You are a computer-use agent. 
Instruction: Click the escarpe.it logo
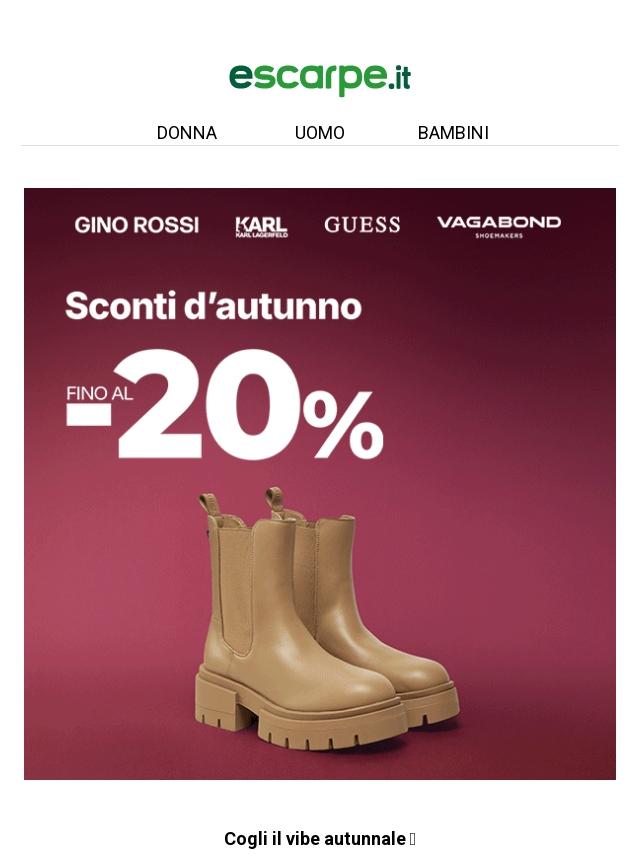[x=320, y=80]
